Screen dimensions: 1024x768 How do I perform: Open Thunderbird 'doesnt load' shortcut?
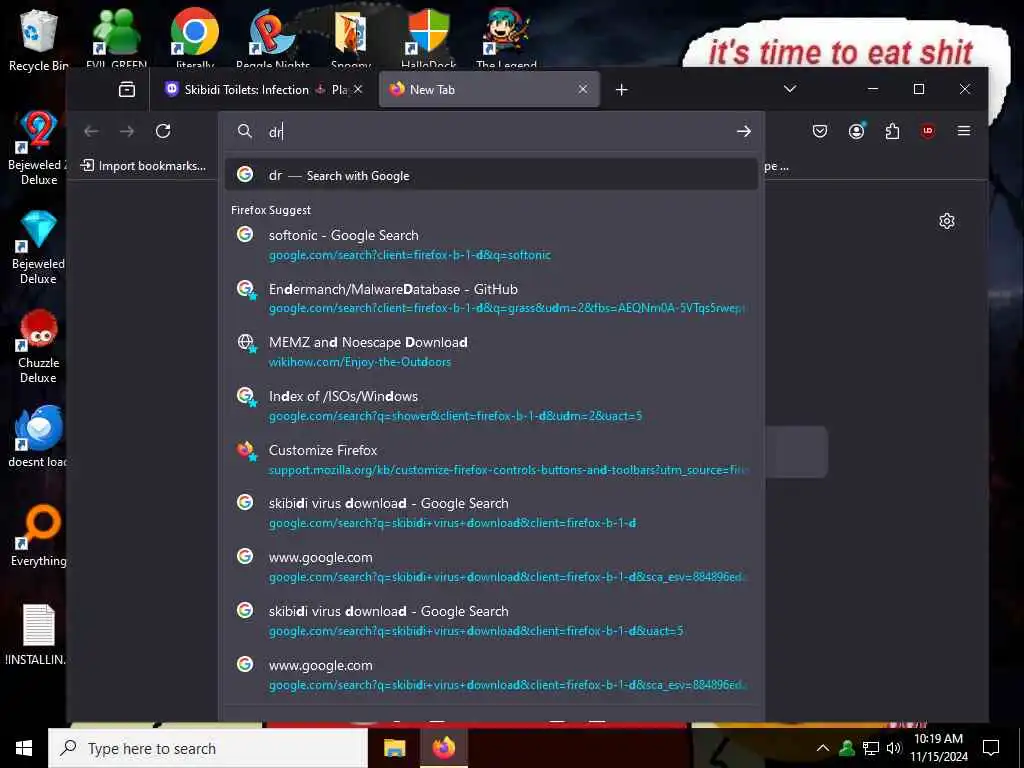pos(38,437)
